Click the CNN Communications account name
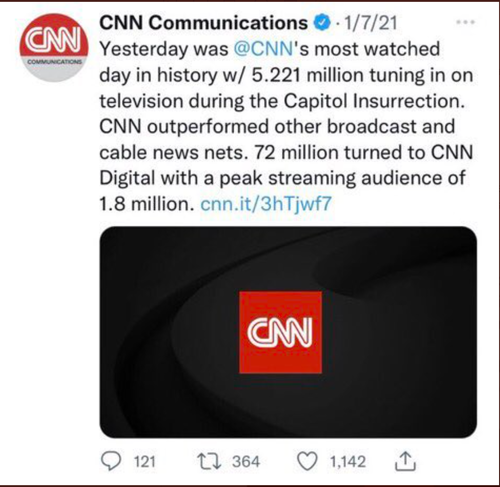Image resolution: width=500 pixels, height=487 pixels. tap(204, 23)
